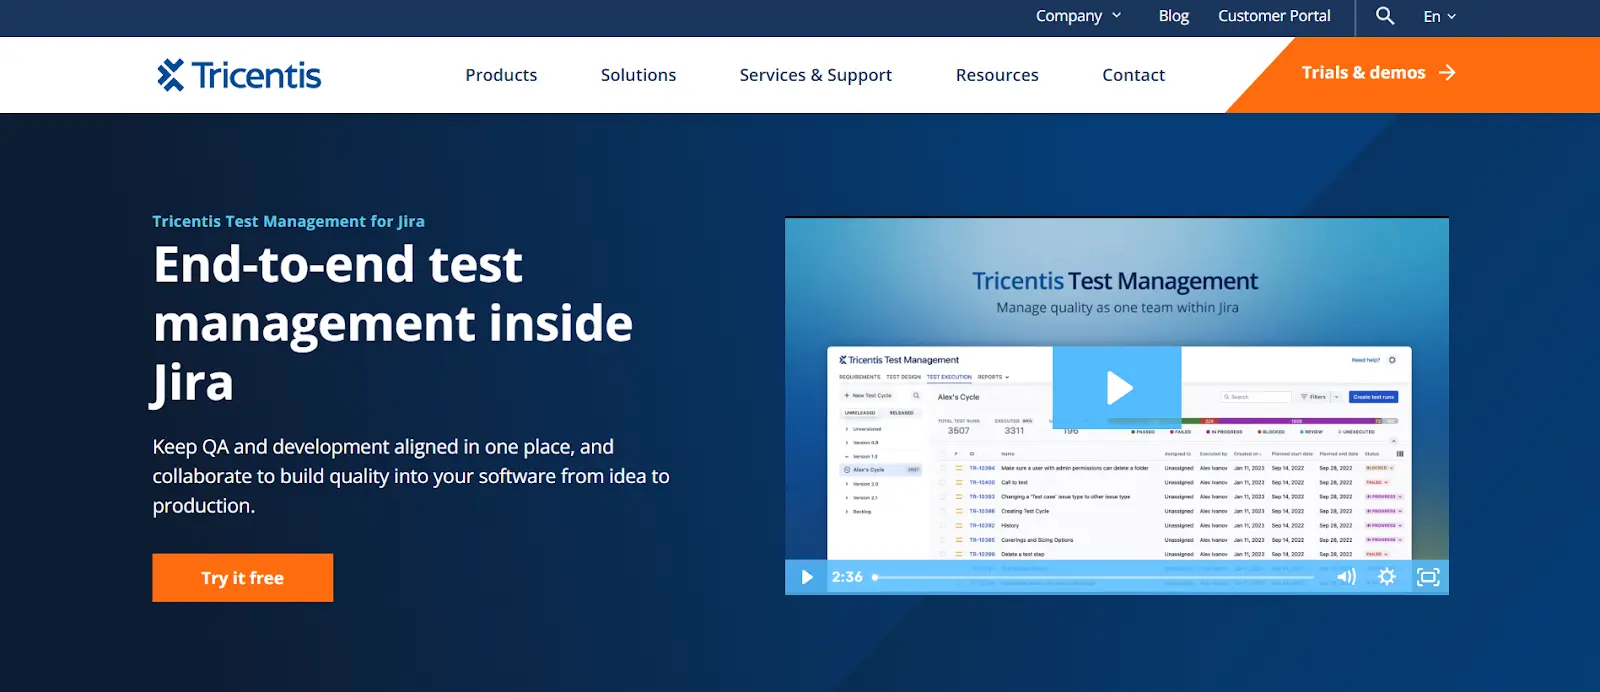
Task: Click the Tricentis Test Management for Jira link
Action: [x=288, y=221]
